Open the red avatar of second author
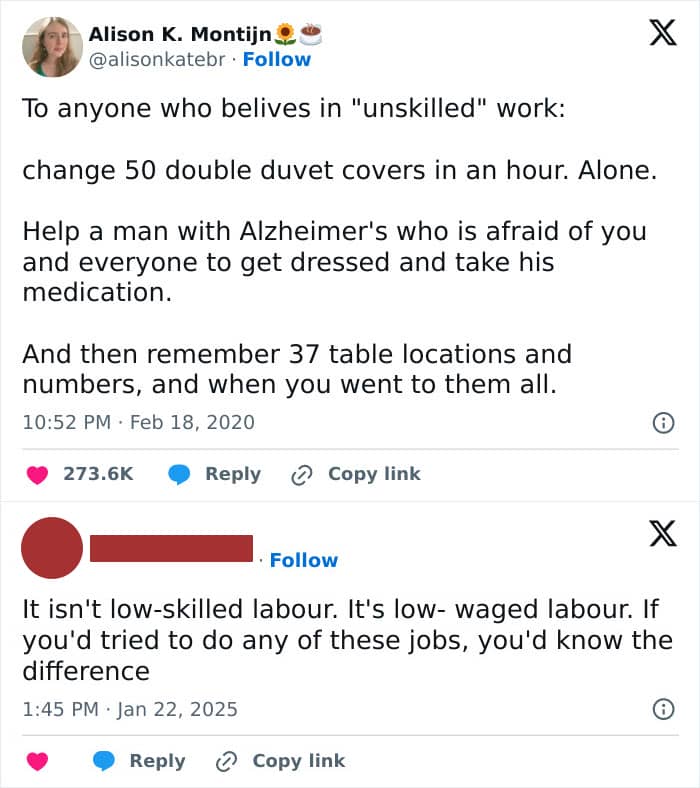Screen dimensions: 700x788 point(52,548)
